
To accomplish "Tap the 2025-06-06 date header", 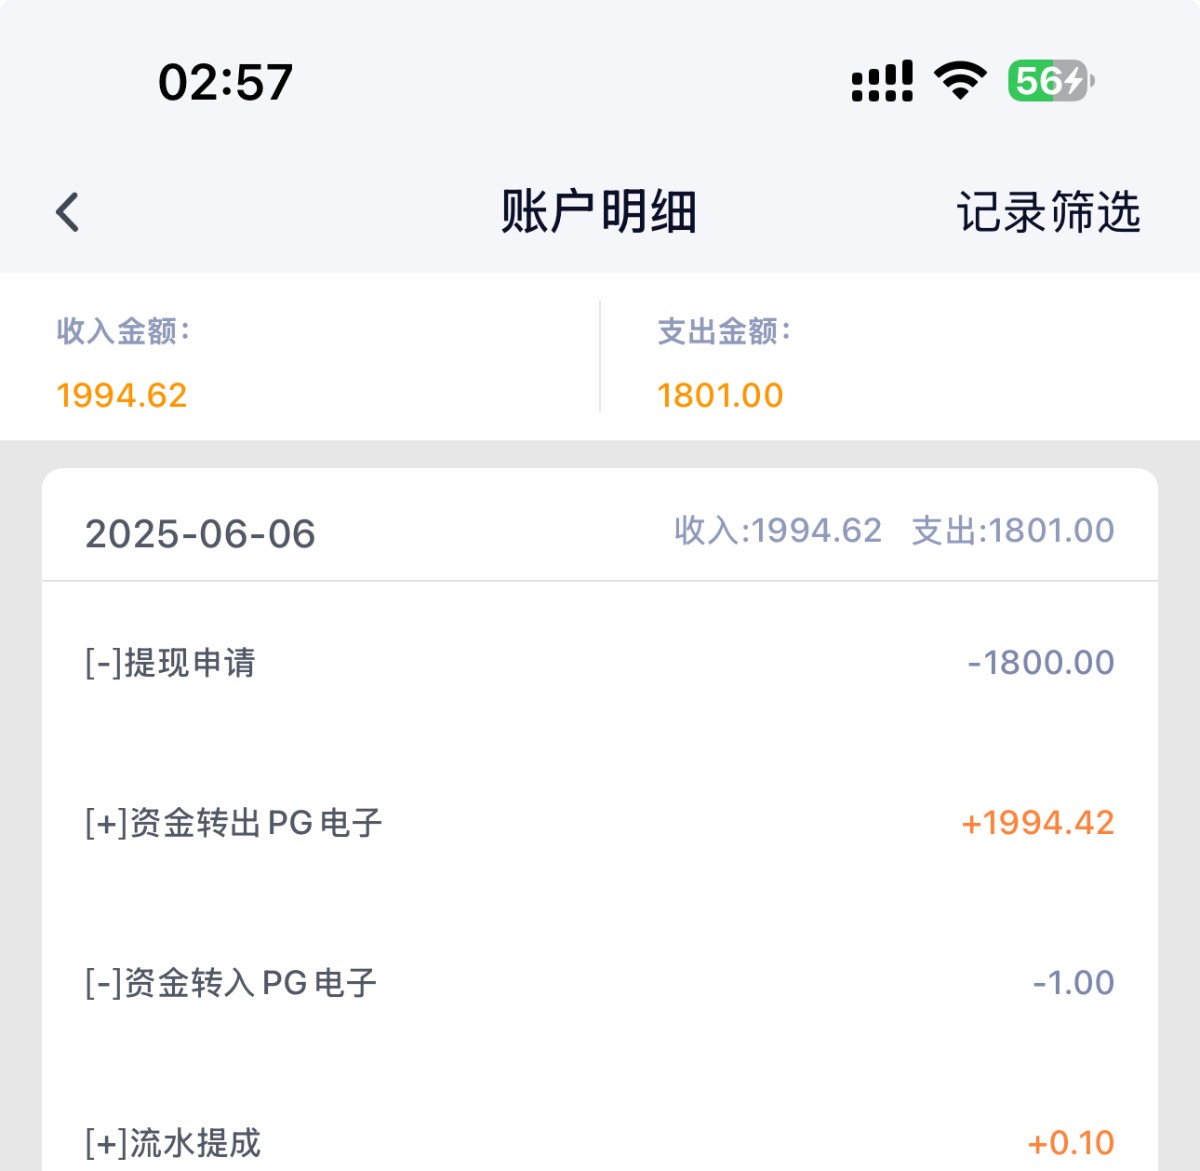I will click(x=200, y=533).
